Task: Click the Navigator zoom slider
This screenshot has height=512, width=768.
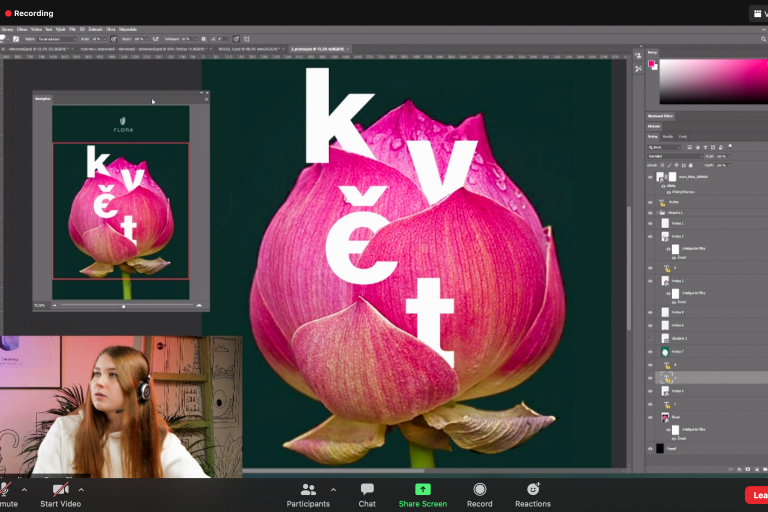Action: [x=124, y=305]
